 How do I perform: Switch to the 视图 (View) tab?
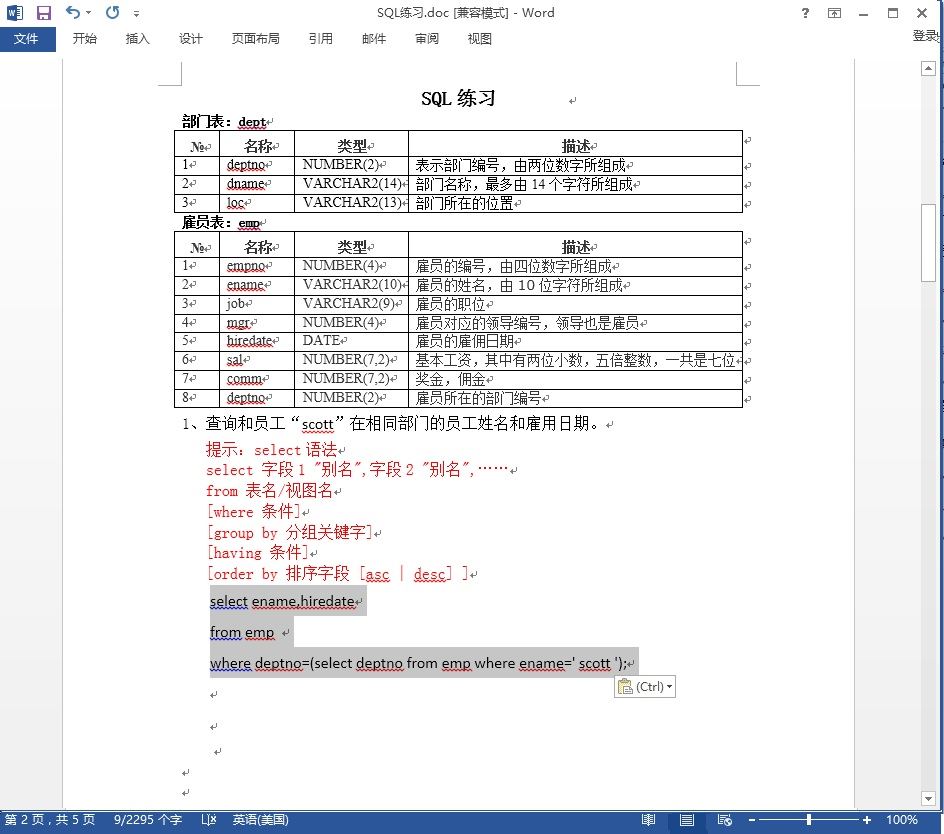(x=480, y=39)
